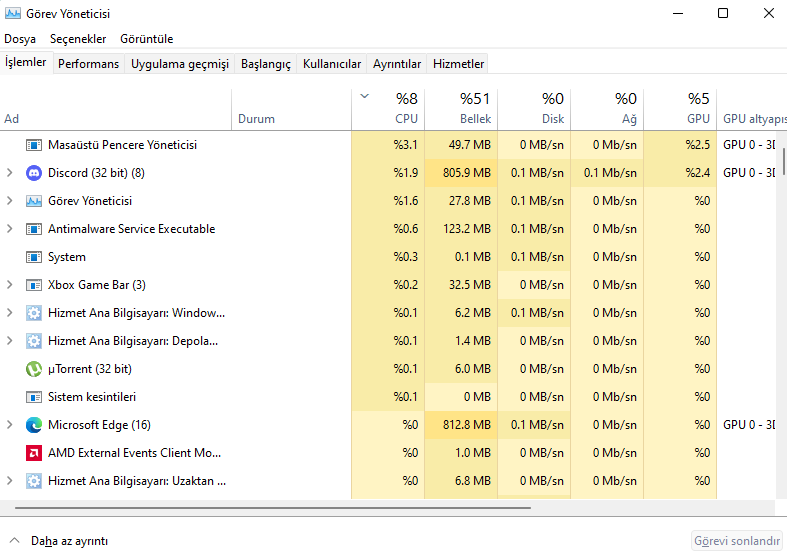This screenshot has height=559, width=787.
Task: Switch to the Uygulama geçmişi tab
Action: point(180,64)
